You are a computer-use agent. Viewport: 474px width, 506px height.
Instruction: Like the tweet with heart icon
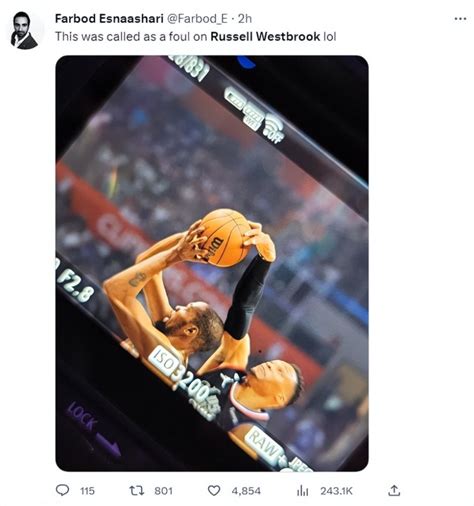[214, 491]
